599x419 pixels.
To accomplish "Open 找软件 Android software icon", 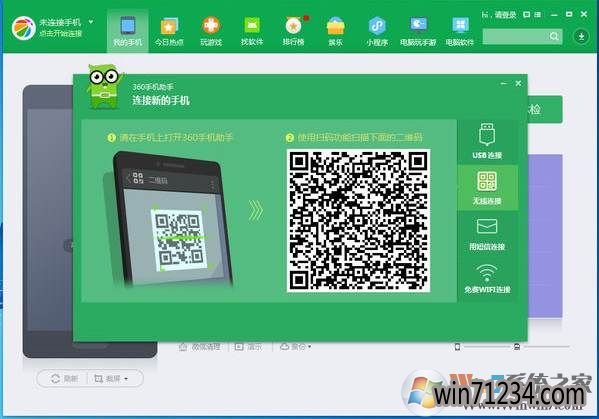I will point(252,31).
